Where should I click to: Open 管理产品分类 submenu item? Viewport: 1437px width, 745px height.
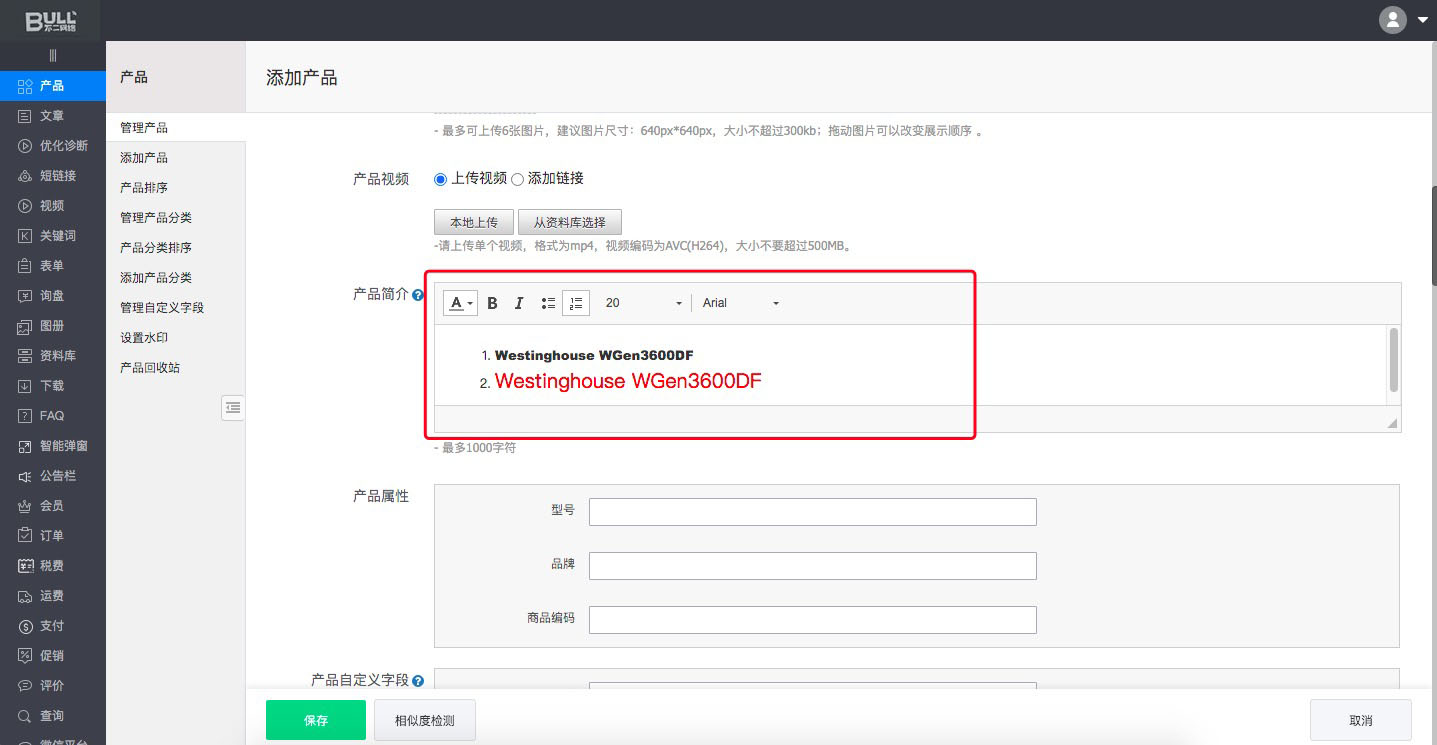(x=156, y=218)
